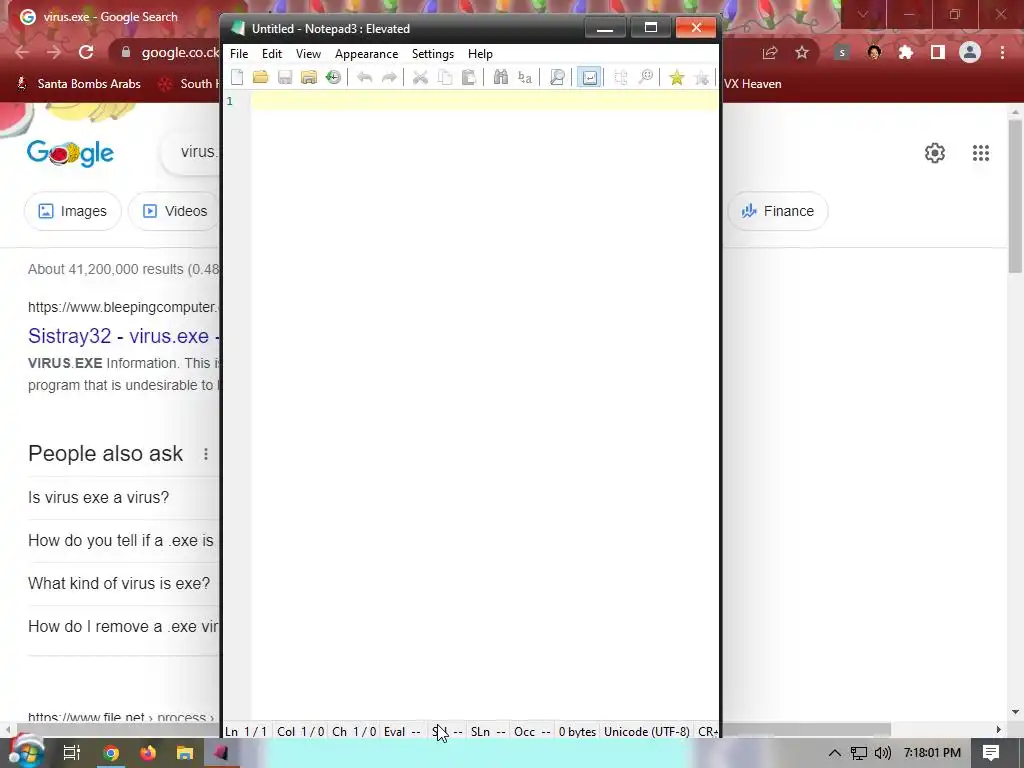Open Chrome profile avatar
This screenshot has height=768, width=1024.
[970, 53]
